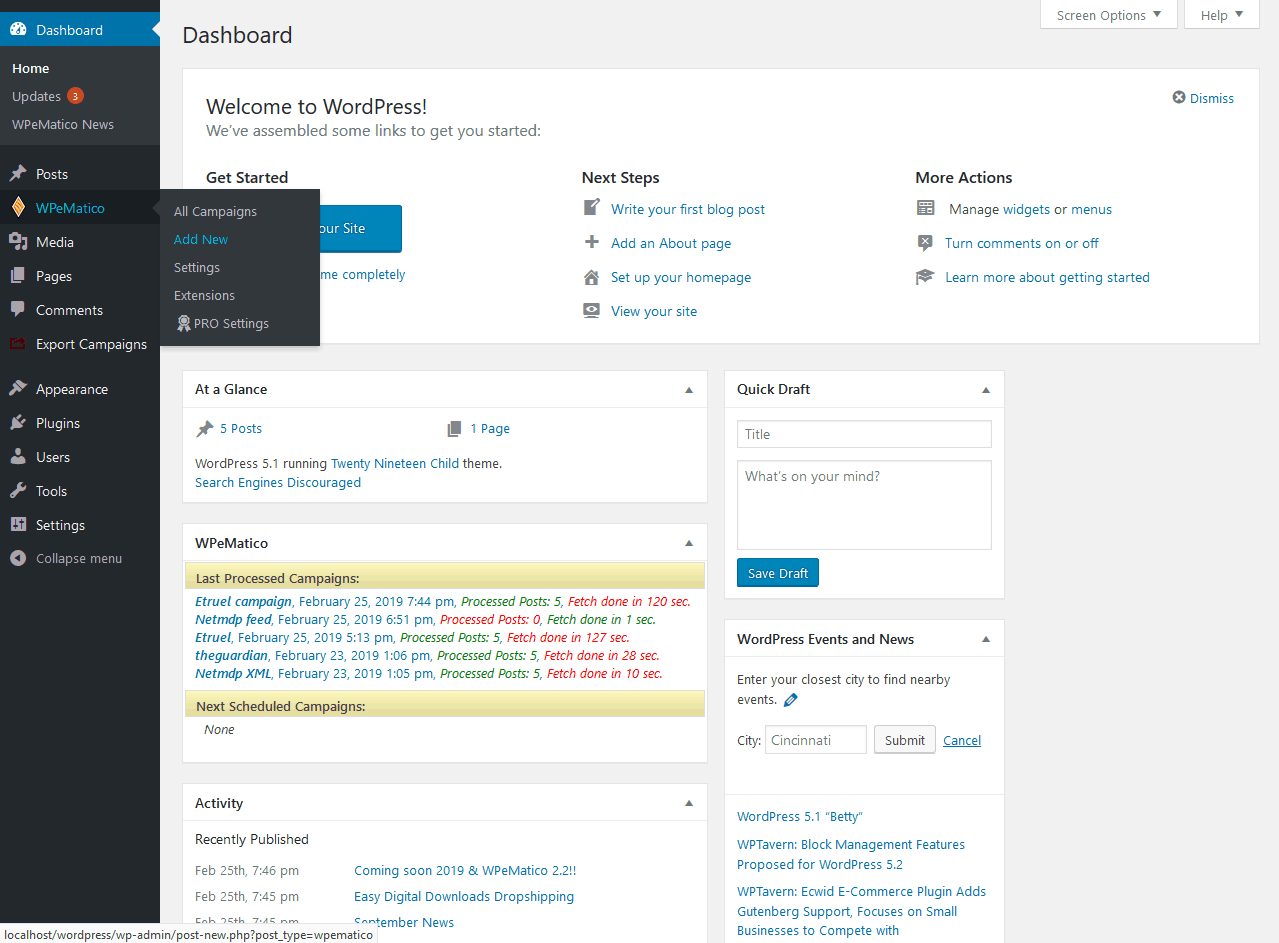
Task: Click the Save Draft button
Action: pos(777,572)
